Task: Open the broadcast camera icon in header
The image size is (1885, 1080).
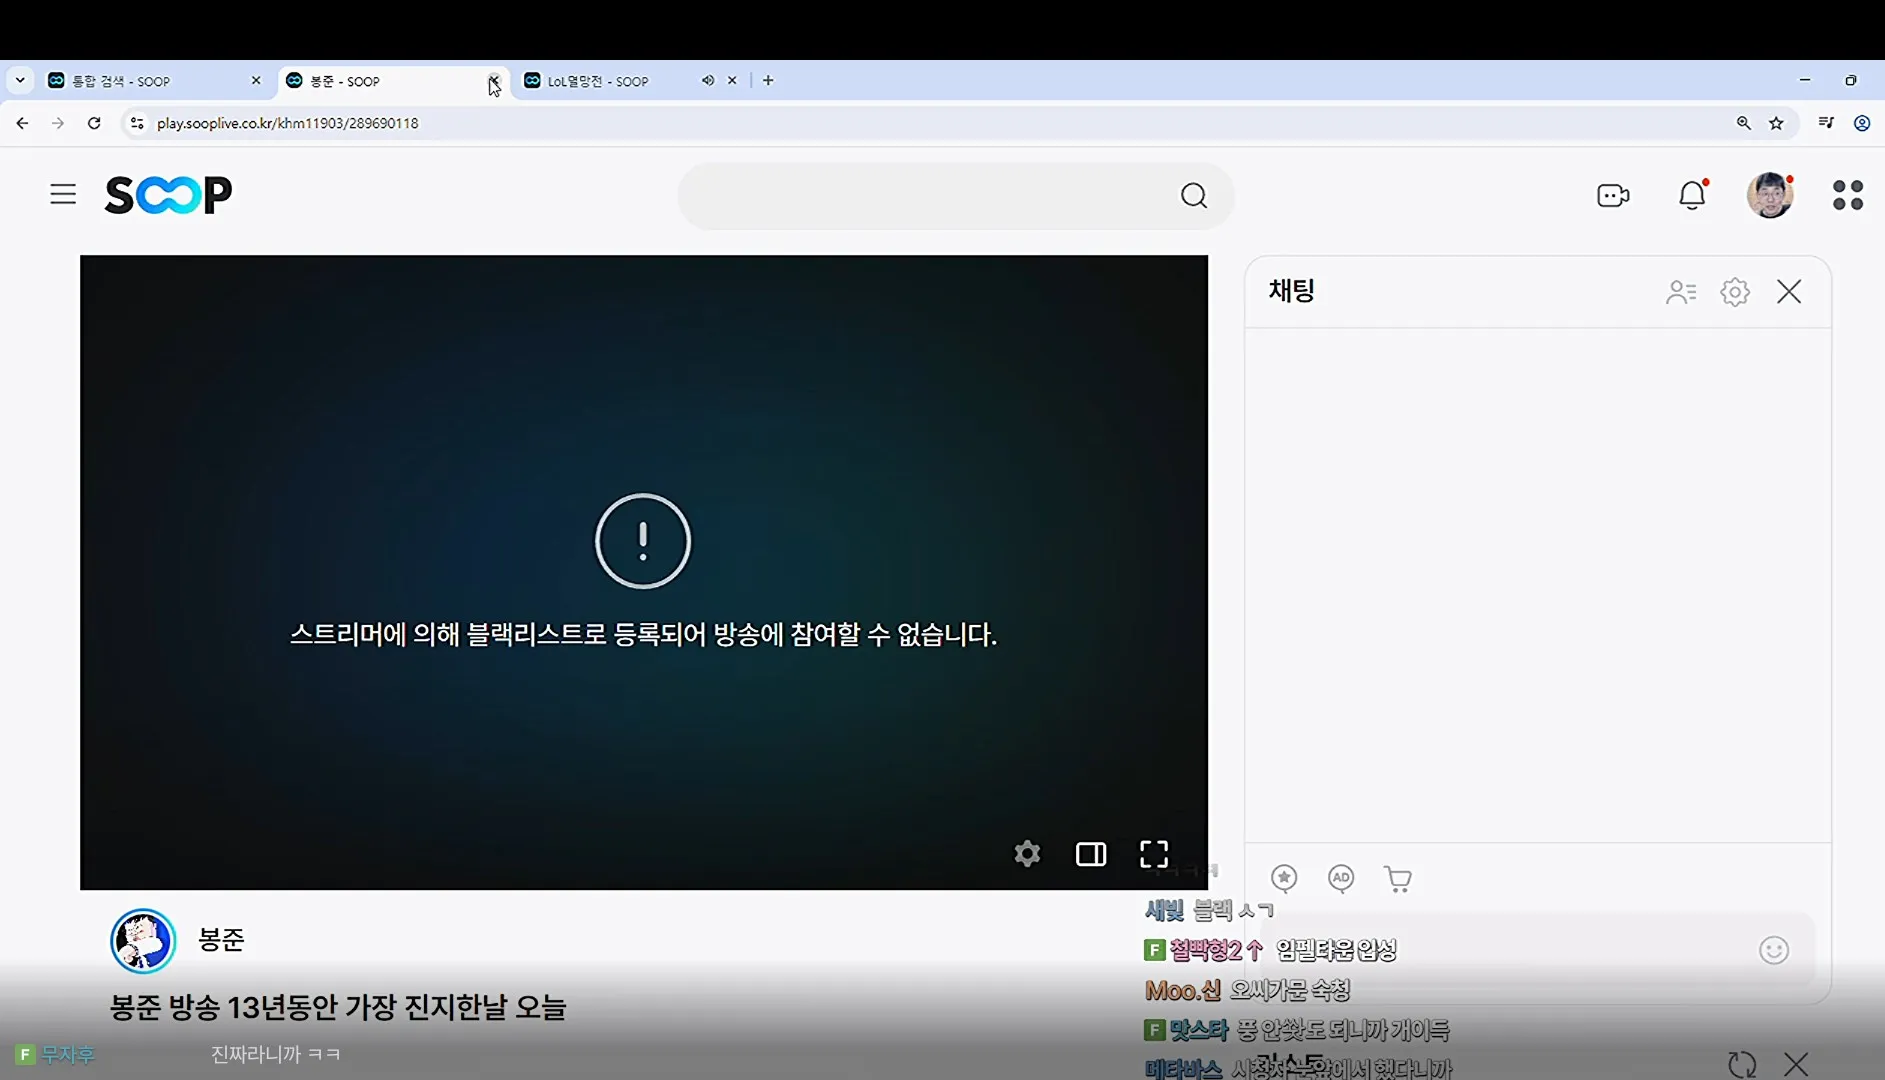Action: [x=1613, y=195]
